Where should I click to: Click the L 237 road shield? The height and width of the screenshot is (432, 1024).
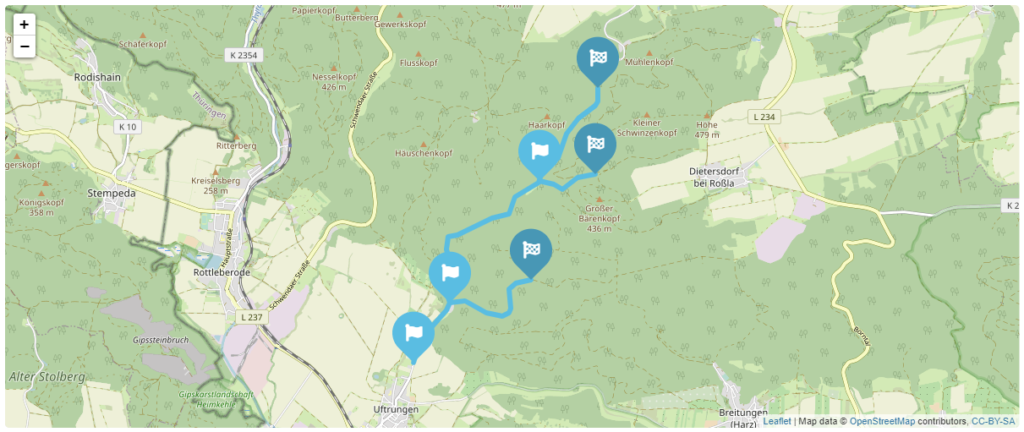(x=248, y=316)
